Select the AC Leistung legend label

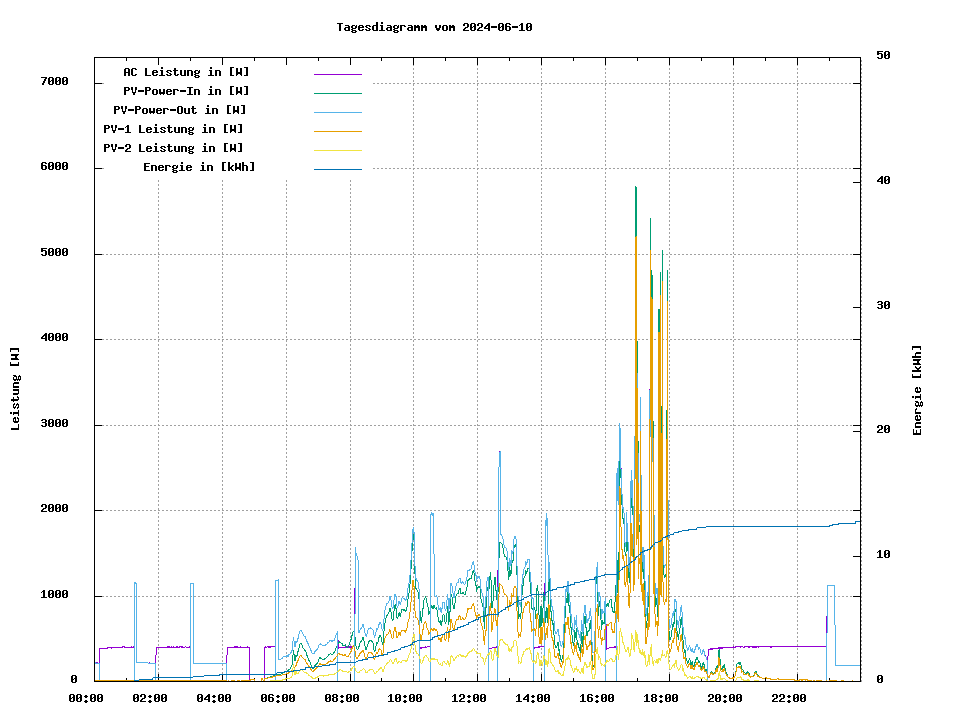click(x=186, y=72)
